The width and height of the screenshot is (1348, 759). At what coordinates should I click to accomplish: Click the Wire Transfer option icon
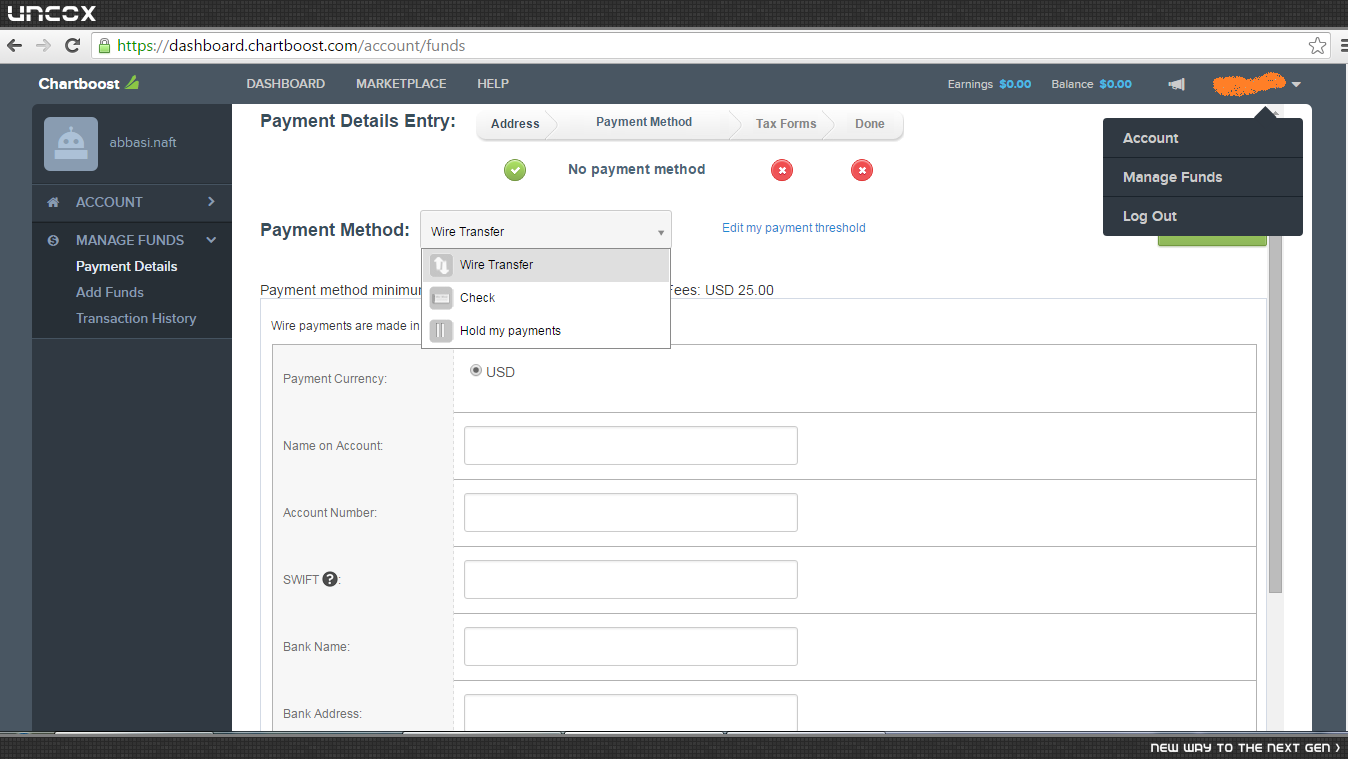click(x=441, y=265)
